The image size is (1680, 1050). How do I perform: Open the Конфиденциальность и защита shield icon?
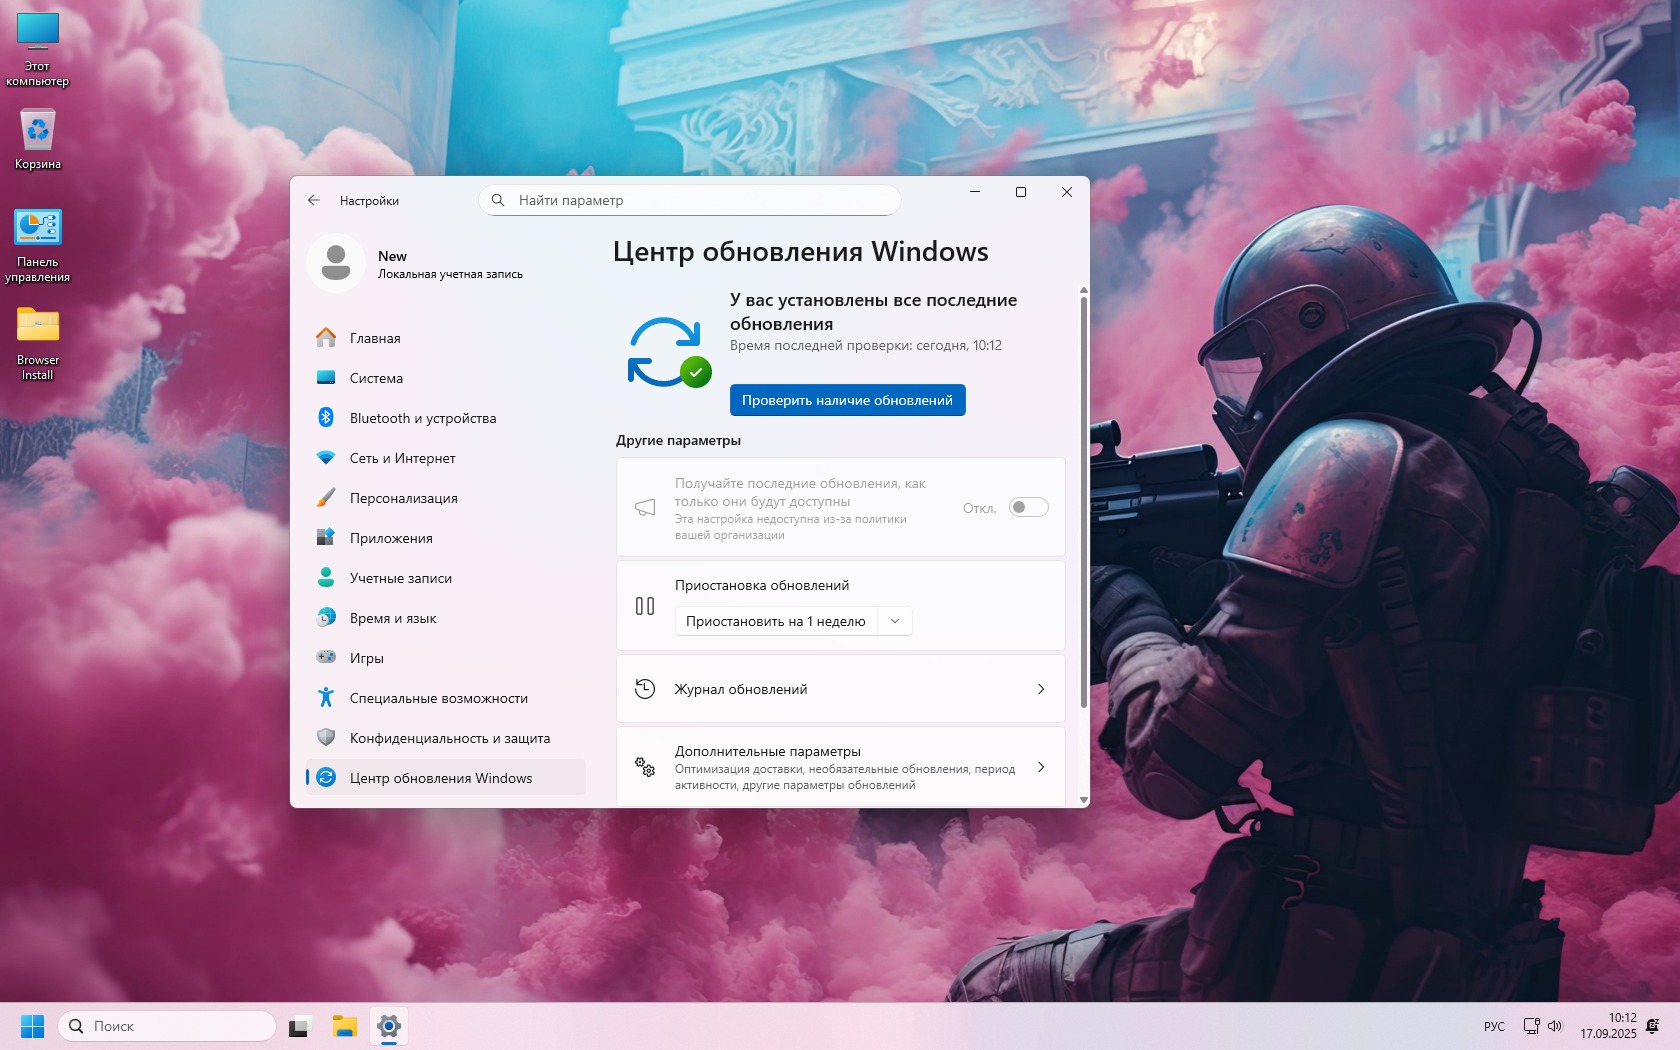[x=326, y=738]
